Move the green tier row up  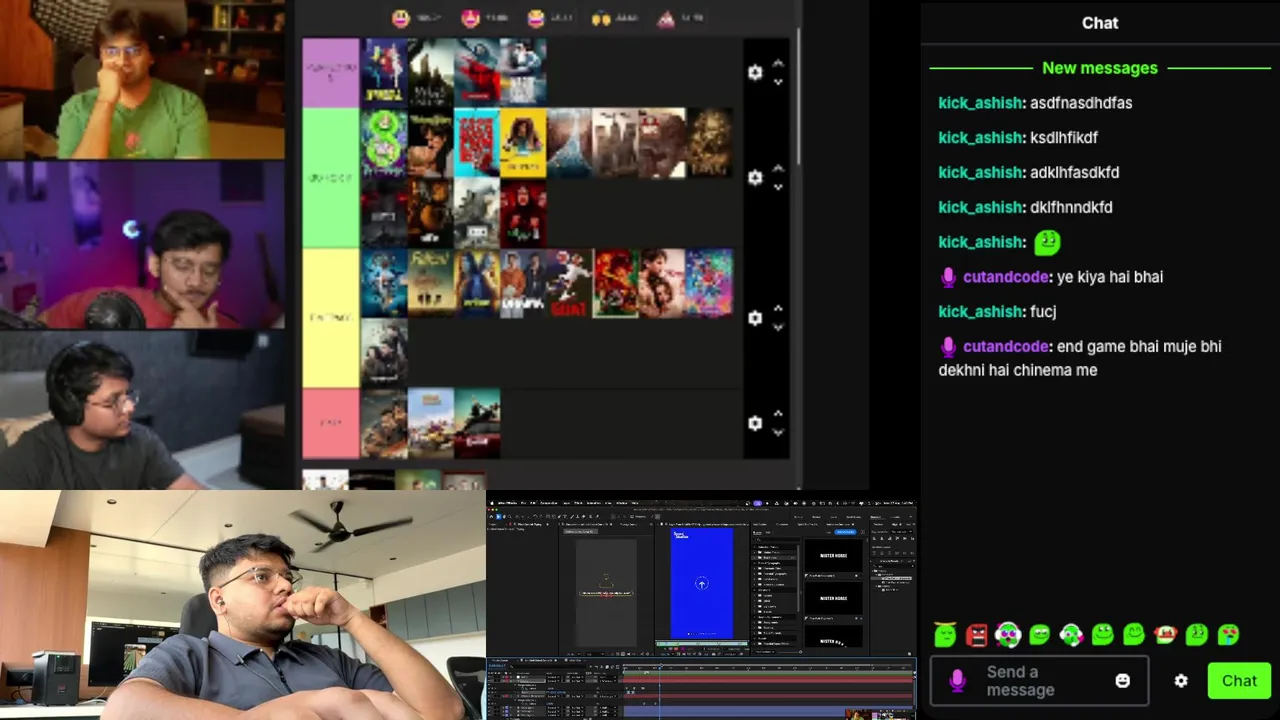[x=778, y=168]
